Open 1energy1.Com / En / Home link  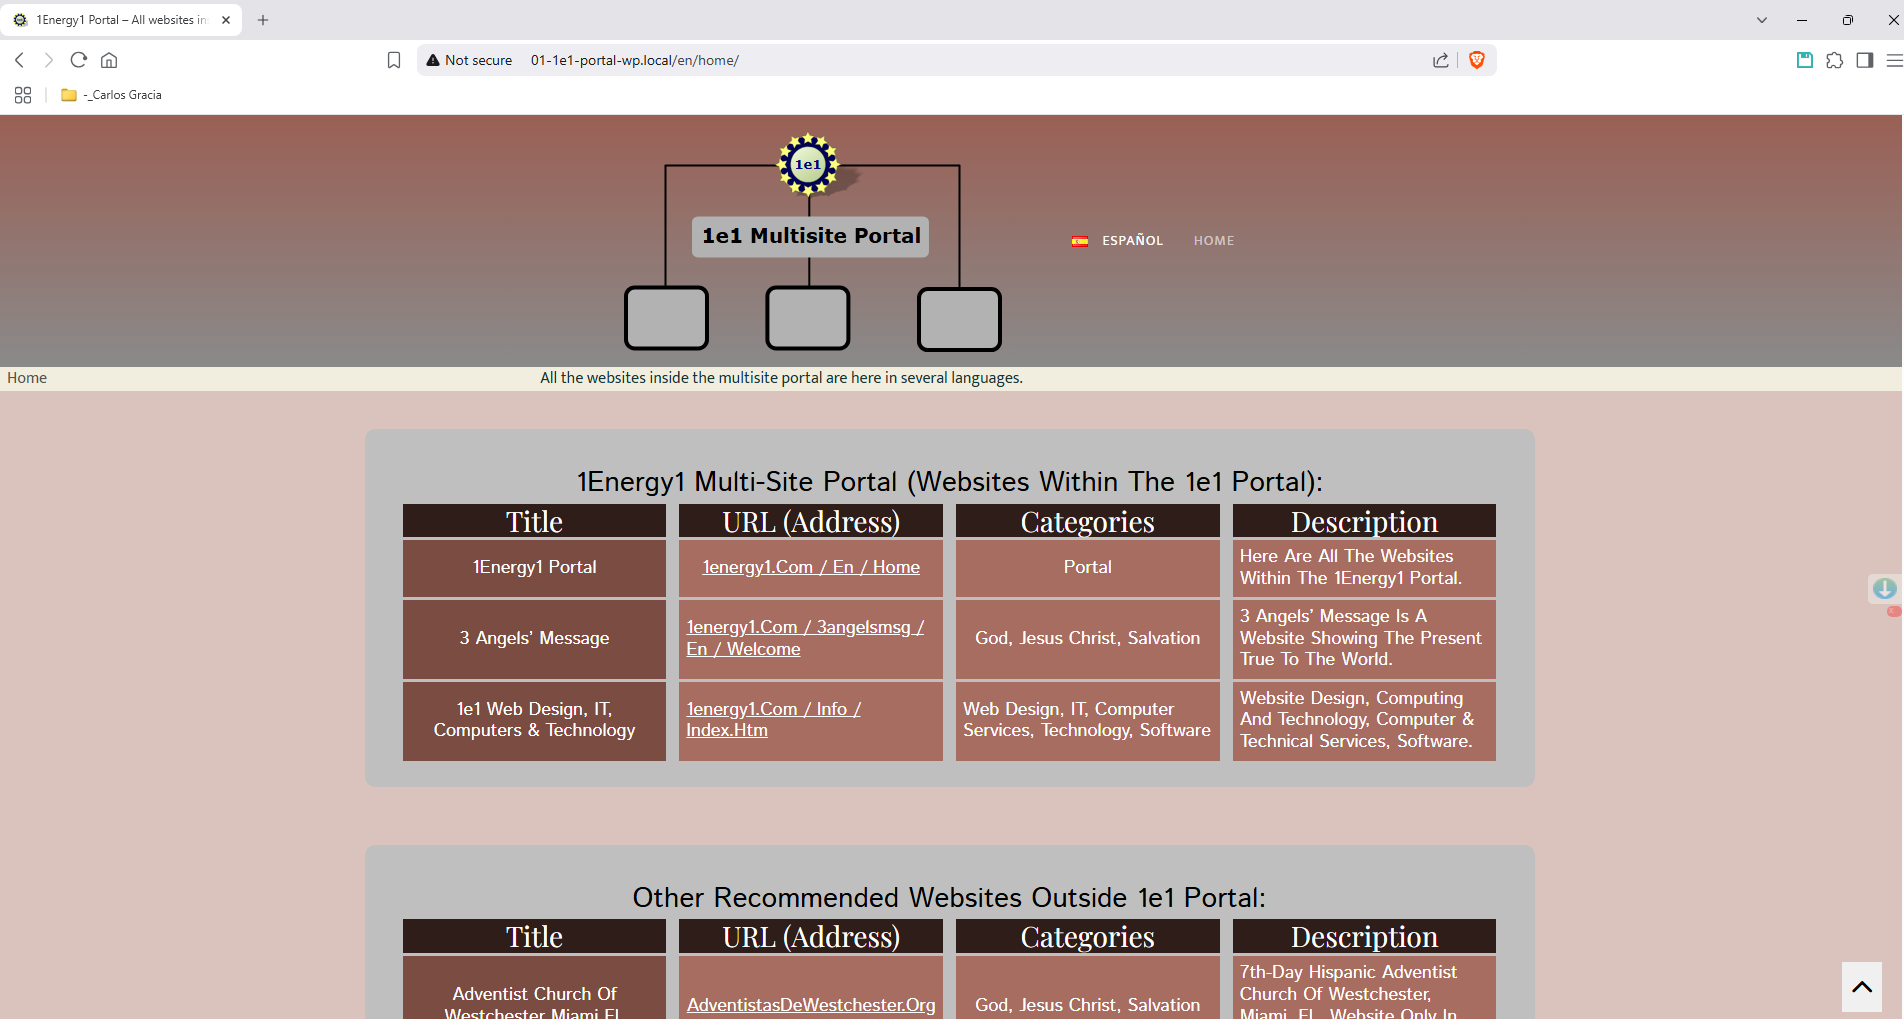[x=811, y=567]
